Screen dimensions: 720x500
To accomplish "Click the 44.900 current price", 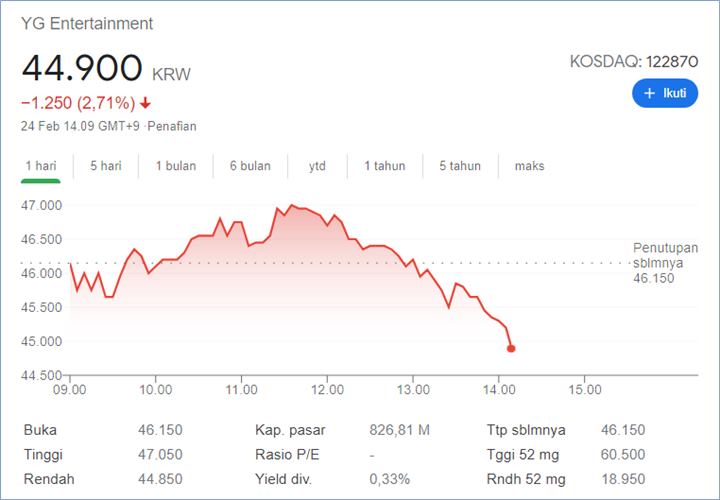I will (x=82, y=68).
